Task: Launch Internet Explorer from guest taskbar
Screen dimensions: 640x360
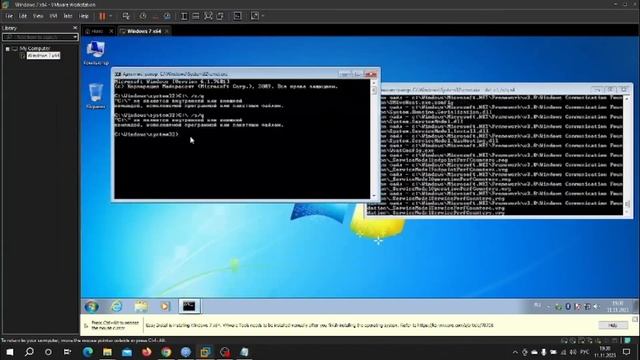Action: point(117,306)
